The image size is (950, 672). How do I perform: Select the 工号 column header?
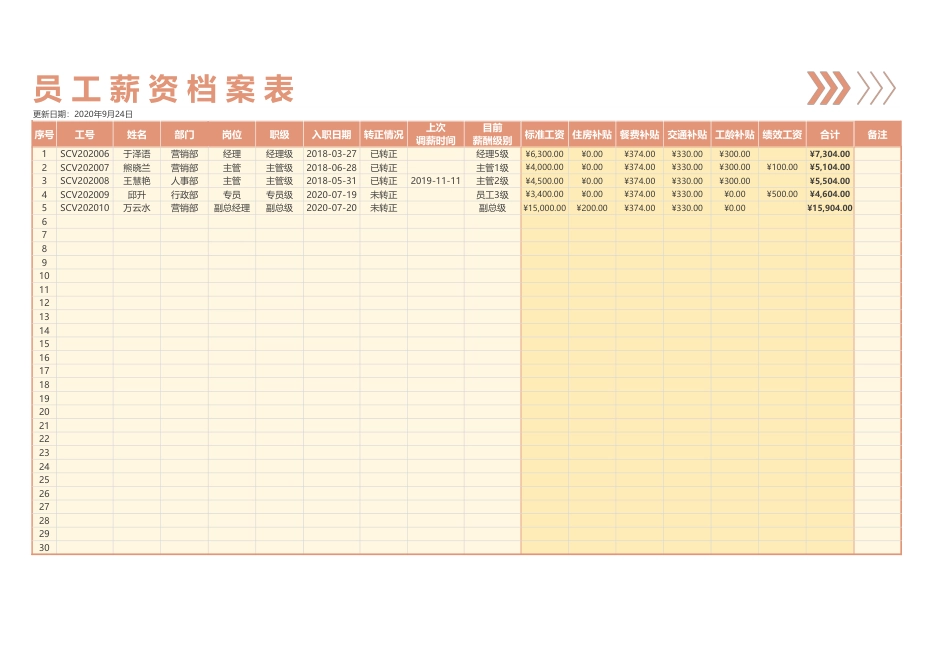[84, 134]
